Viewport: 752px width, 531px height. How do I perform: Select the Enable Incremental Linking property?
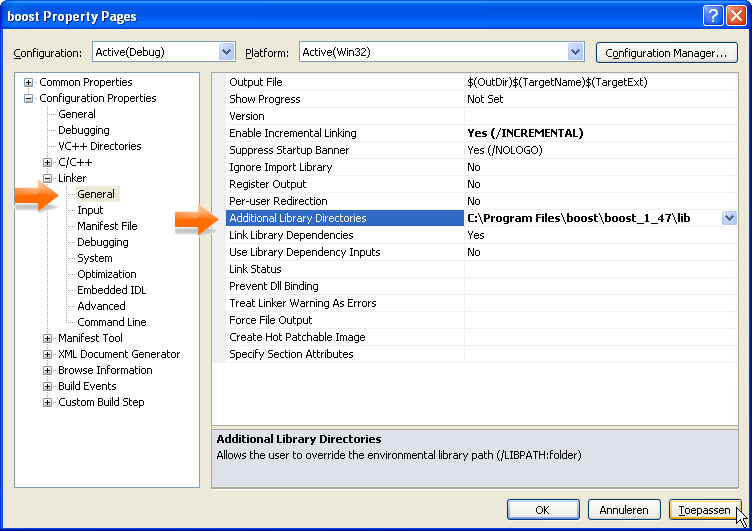292,133
